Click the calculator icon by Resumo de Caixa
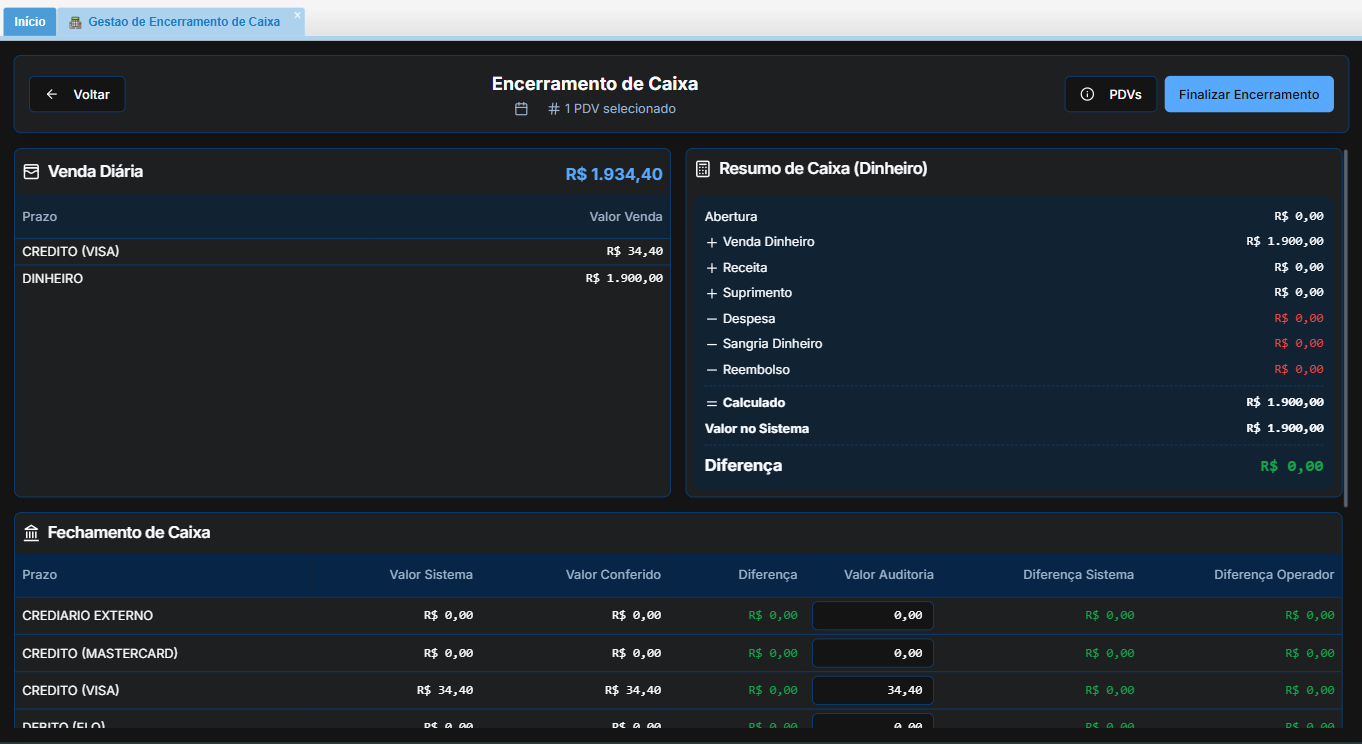This screenshot has width=1362, height=744. (x=703, y=169)
